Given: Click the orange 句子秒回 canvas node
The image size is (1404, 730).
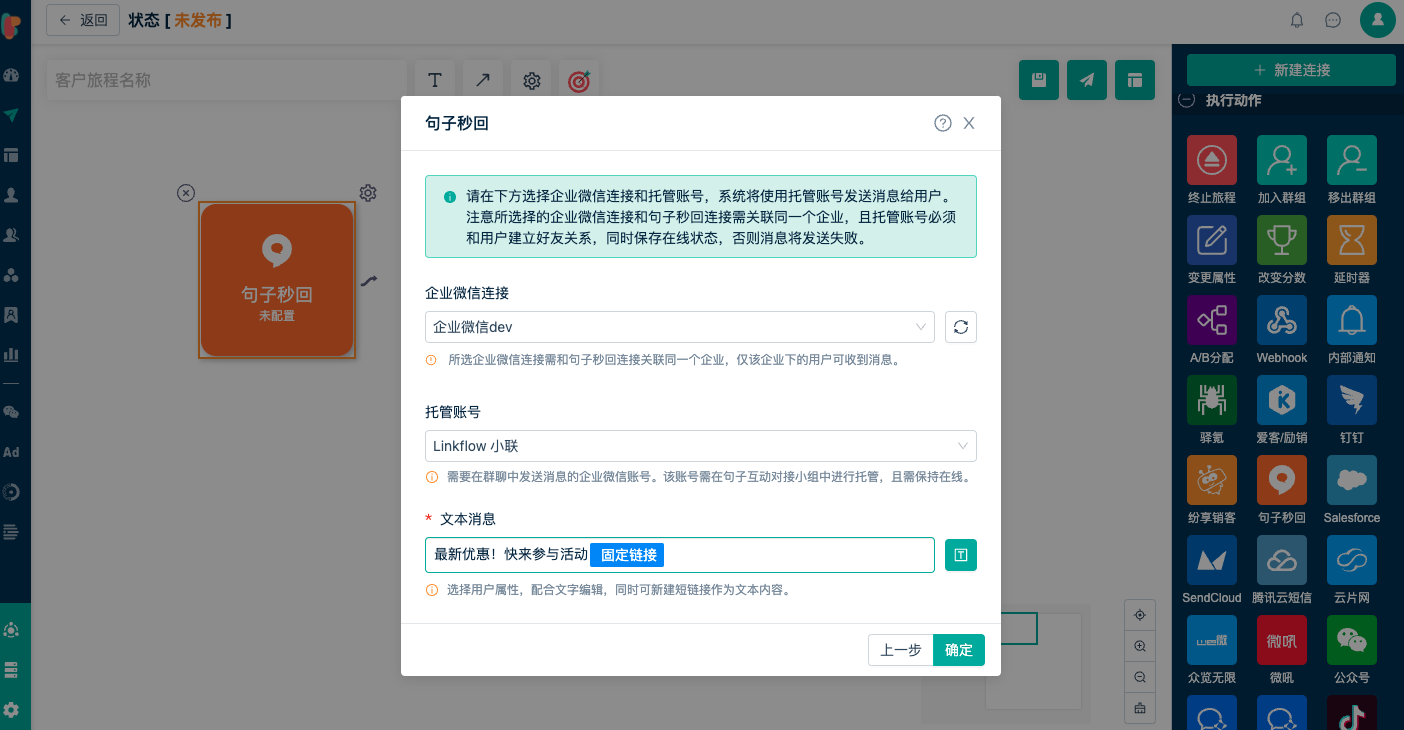Looking at the screenshot, I should pos(277,280).
